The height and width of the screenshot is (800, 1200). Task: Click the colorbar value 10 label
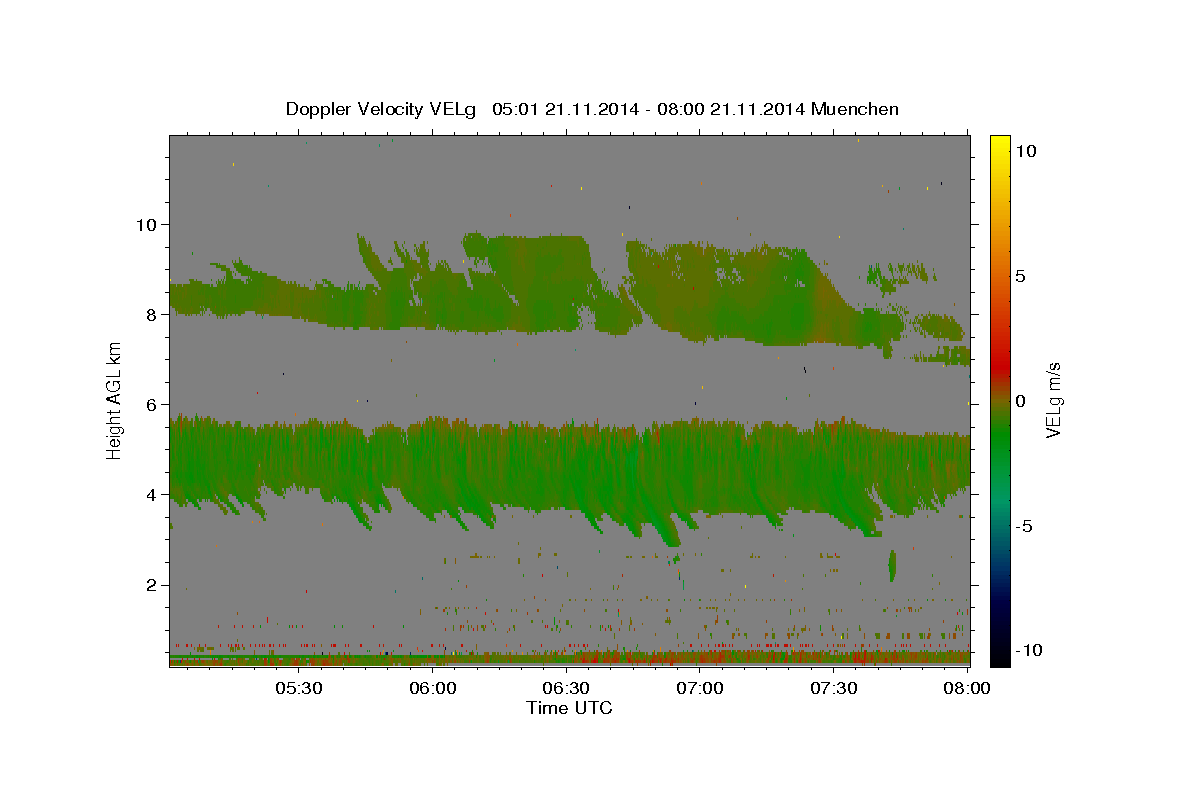click(1025, 151)
